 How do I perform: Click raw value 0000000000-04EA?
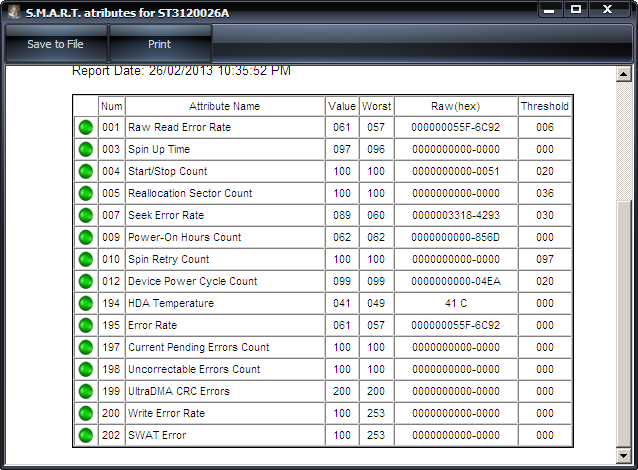(x=456, y=281)
